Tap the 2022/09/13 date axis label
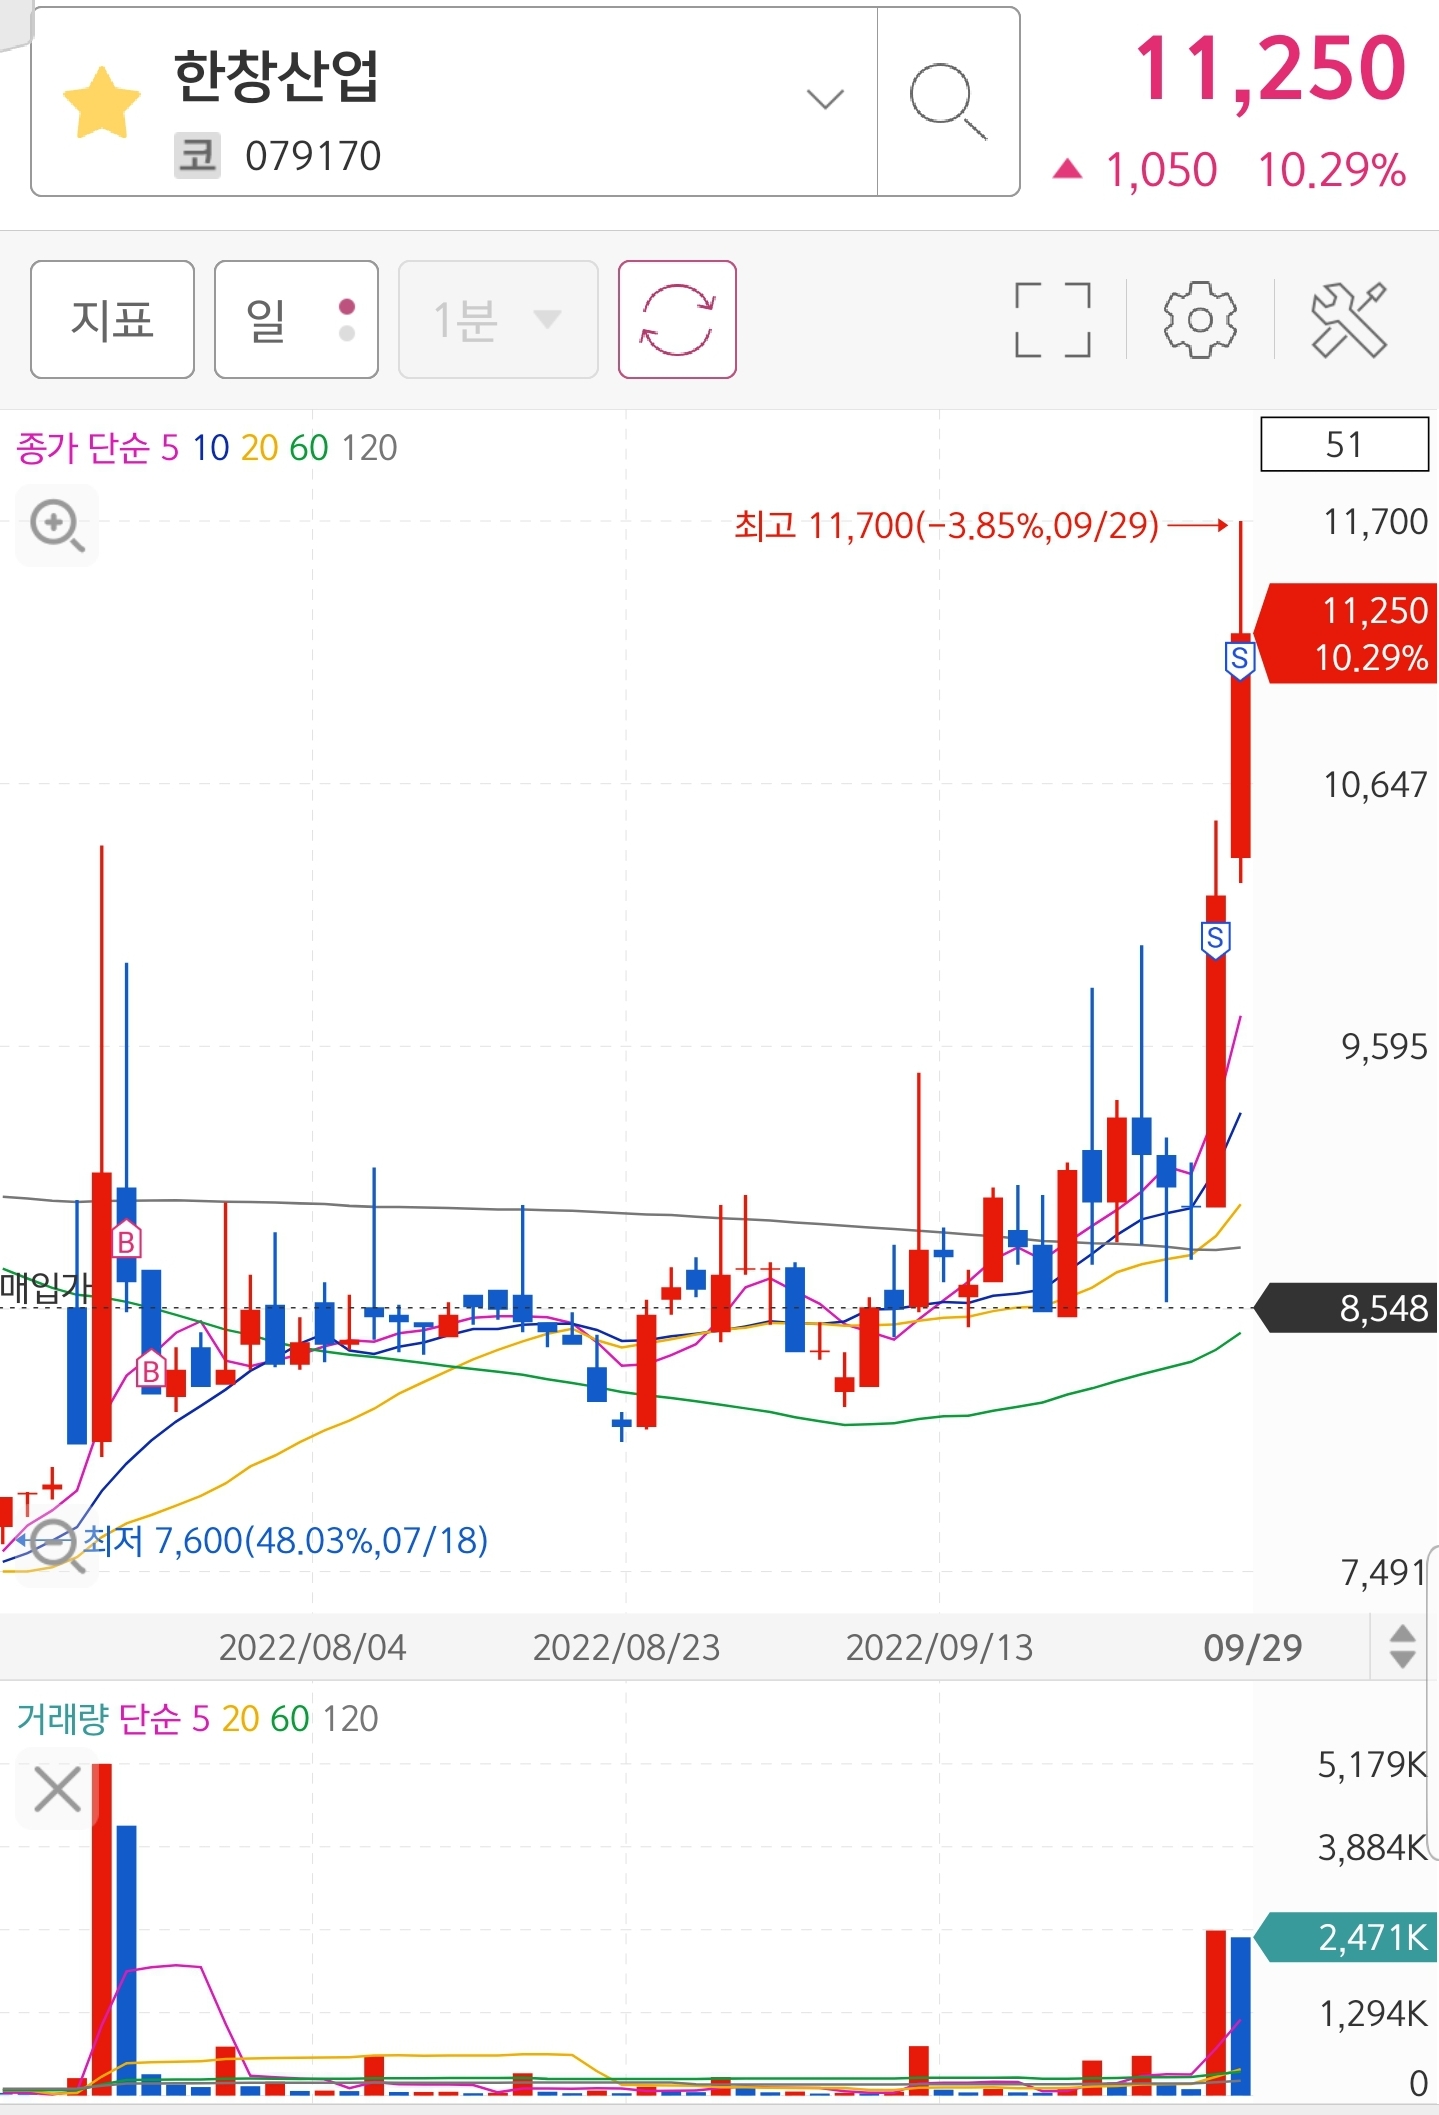The width and height of the screenshot is (1439, 2115). 939,1647
